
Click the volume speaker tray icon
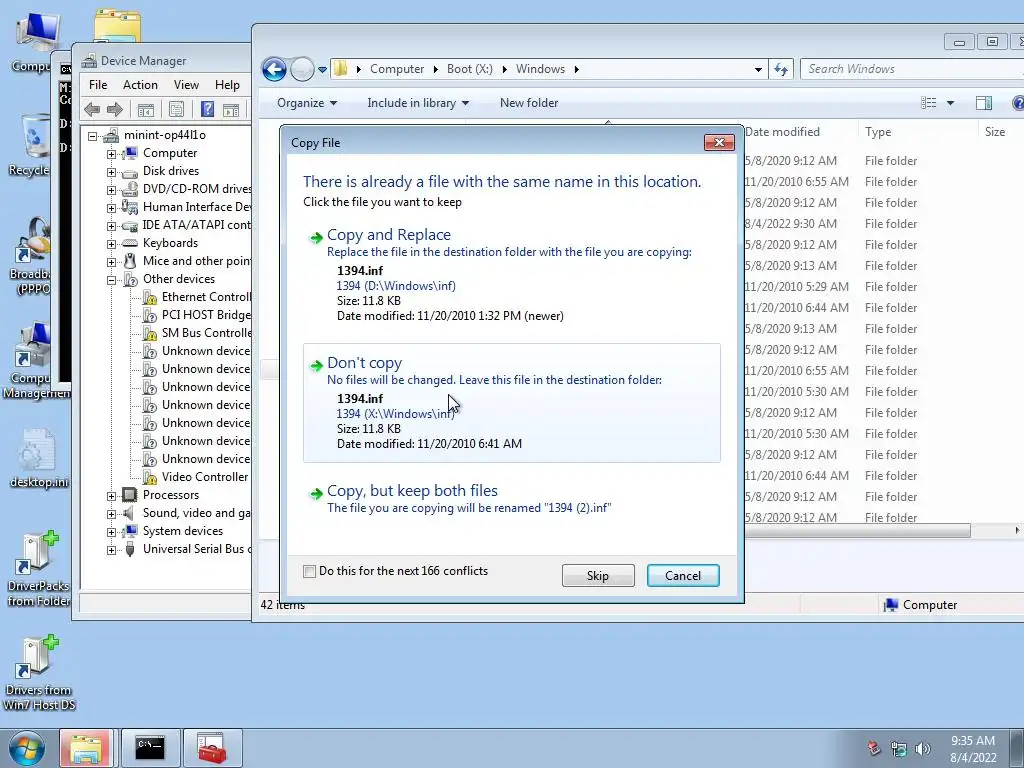(922, 749)
